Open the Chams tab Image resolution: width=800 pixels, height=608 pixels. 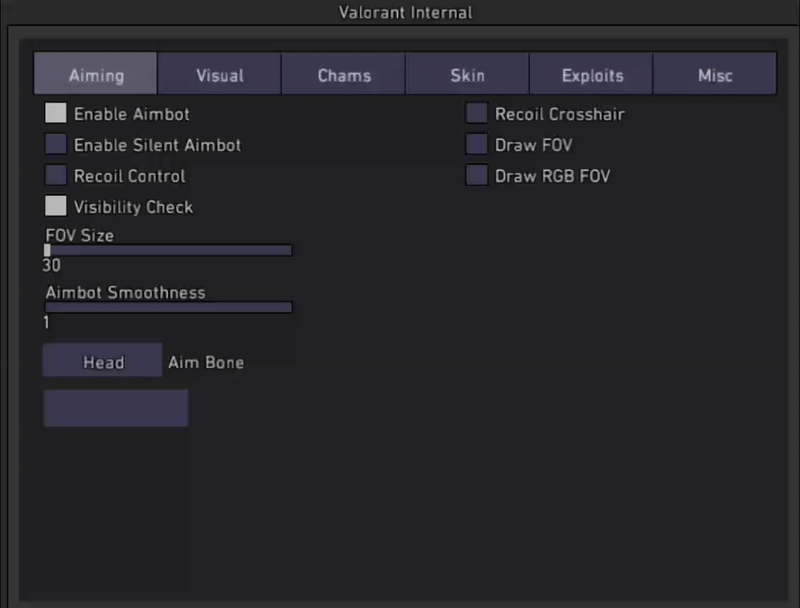(x=344, y=75)
